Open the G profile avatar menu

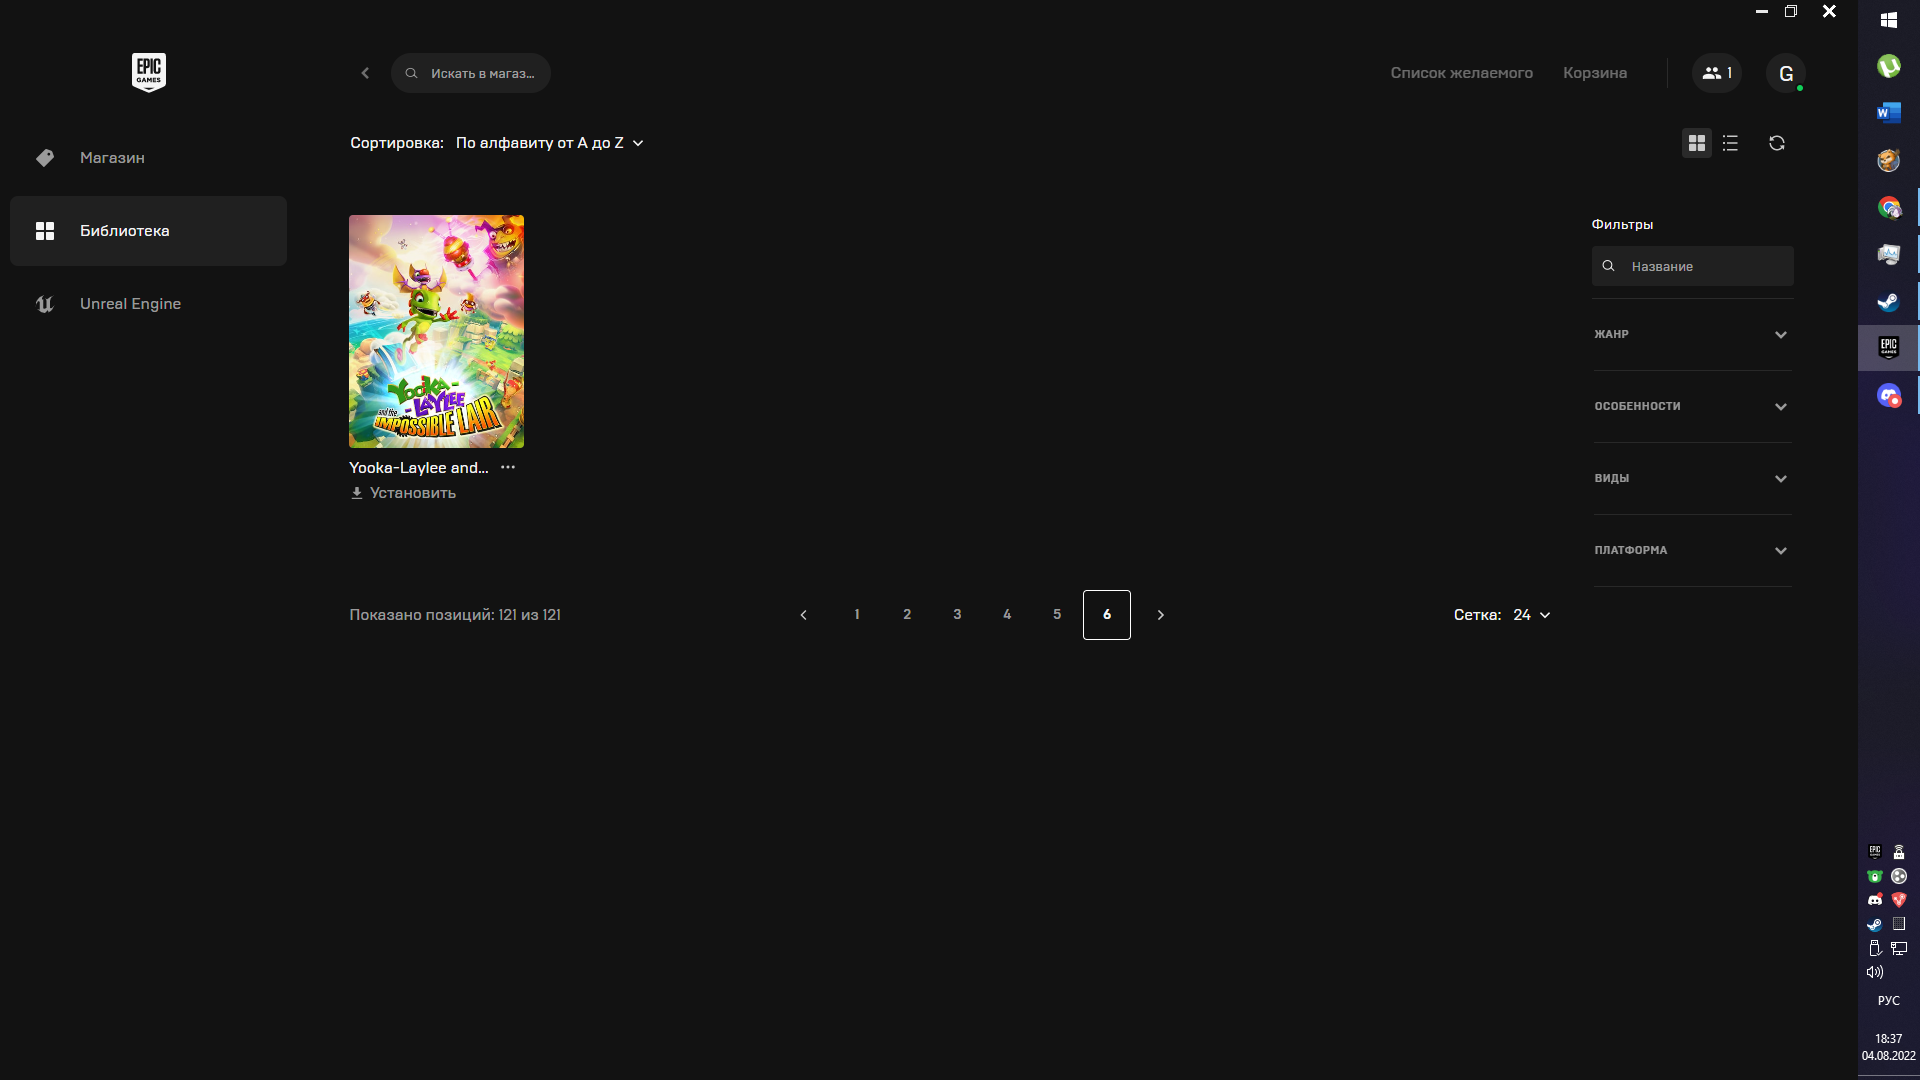point(1785,73)
